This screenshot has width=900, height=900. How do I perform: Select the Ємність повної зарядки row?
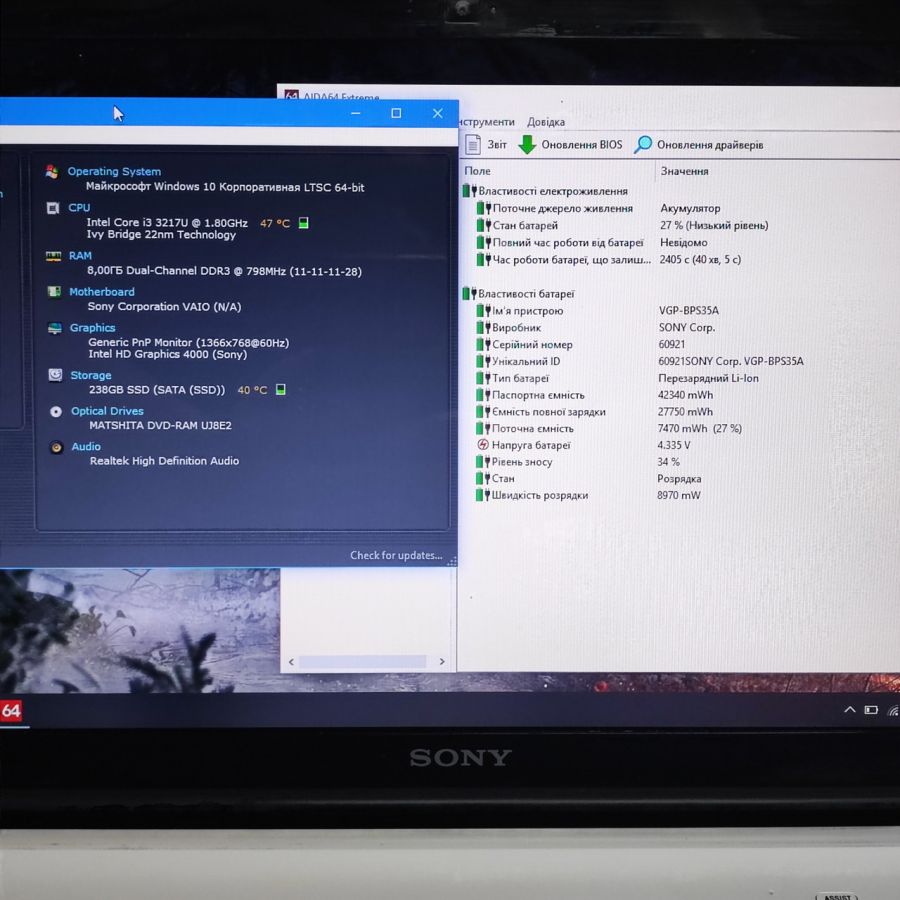pos(594,412)
